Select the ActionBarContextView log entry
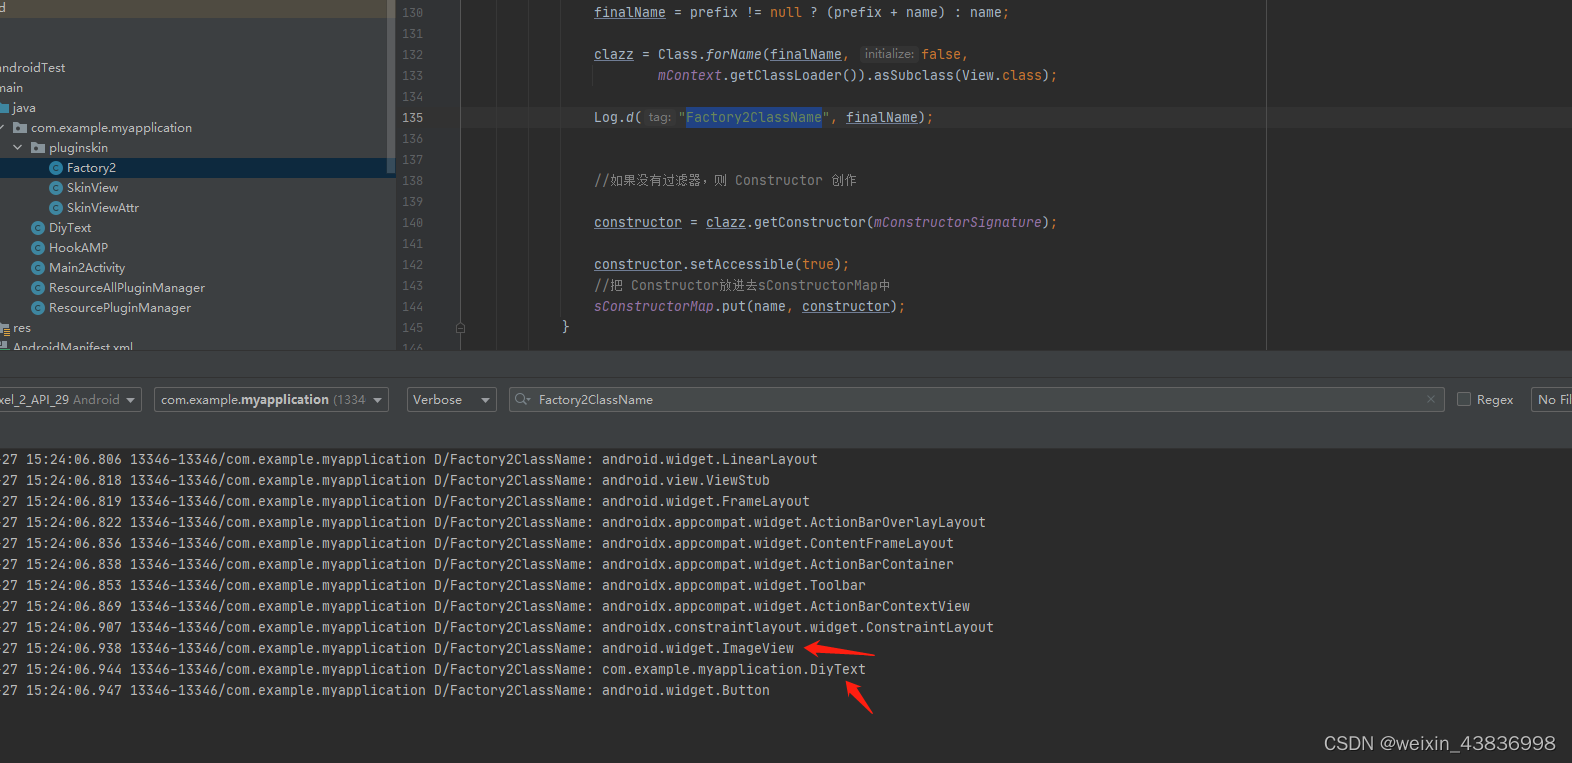 pos(786,607)
